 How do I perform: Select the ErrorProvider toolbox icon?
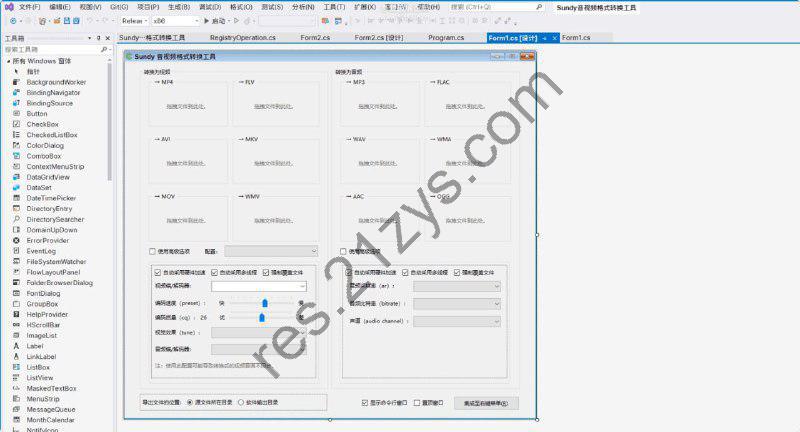(x=16, y=240)
